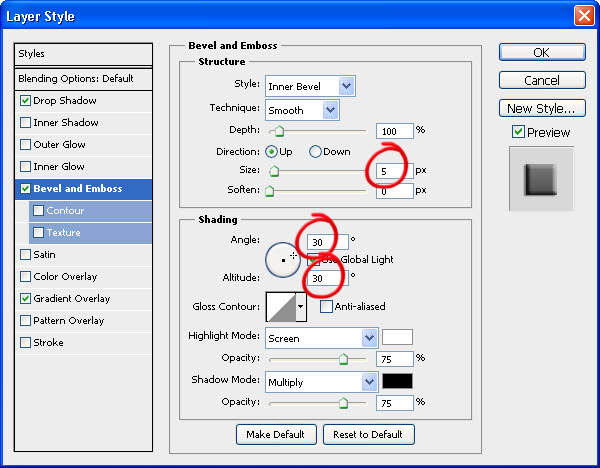
Task: Enable the Satin checkbox
Action: pyautogui.click(x=25, y=254)
